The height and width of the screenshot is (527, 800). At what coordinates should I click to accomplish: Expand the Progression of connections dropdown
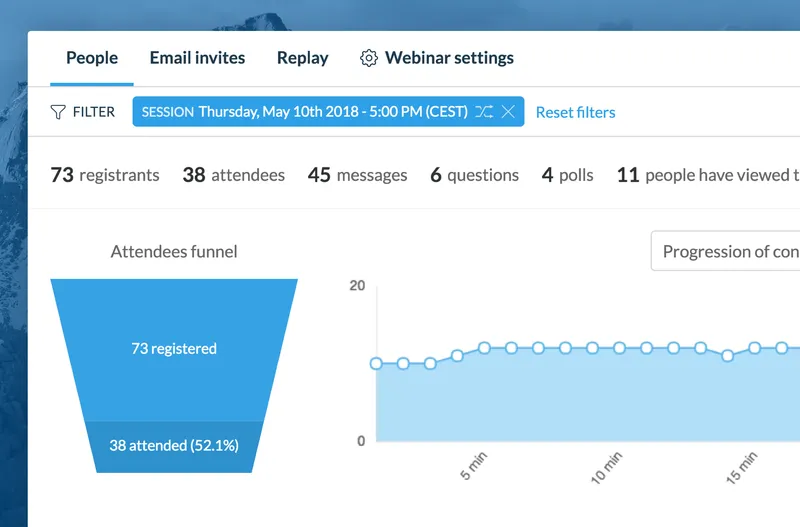pos(726,251)
